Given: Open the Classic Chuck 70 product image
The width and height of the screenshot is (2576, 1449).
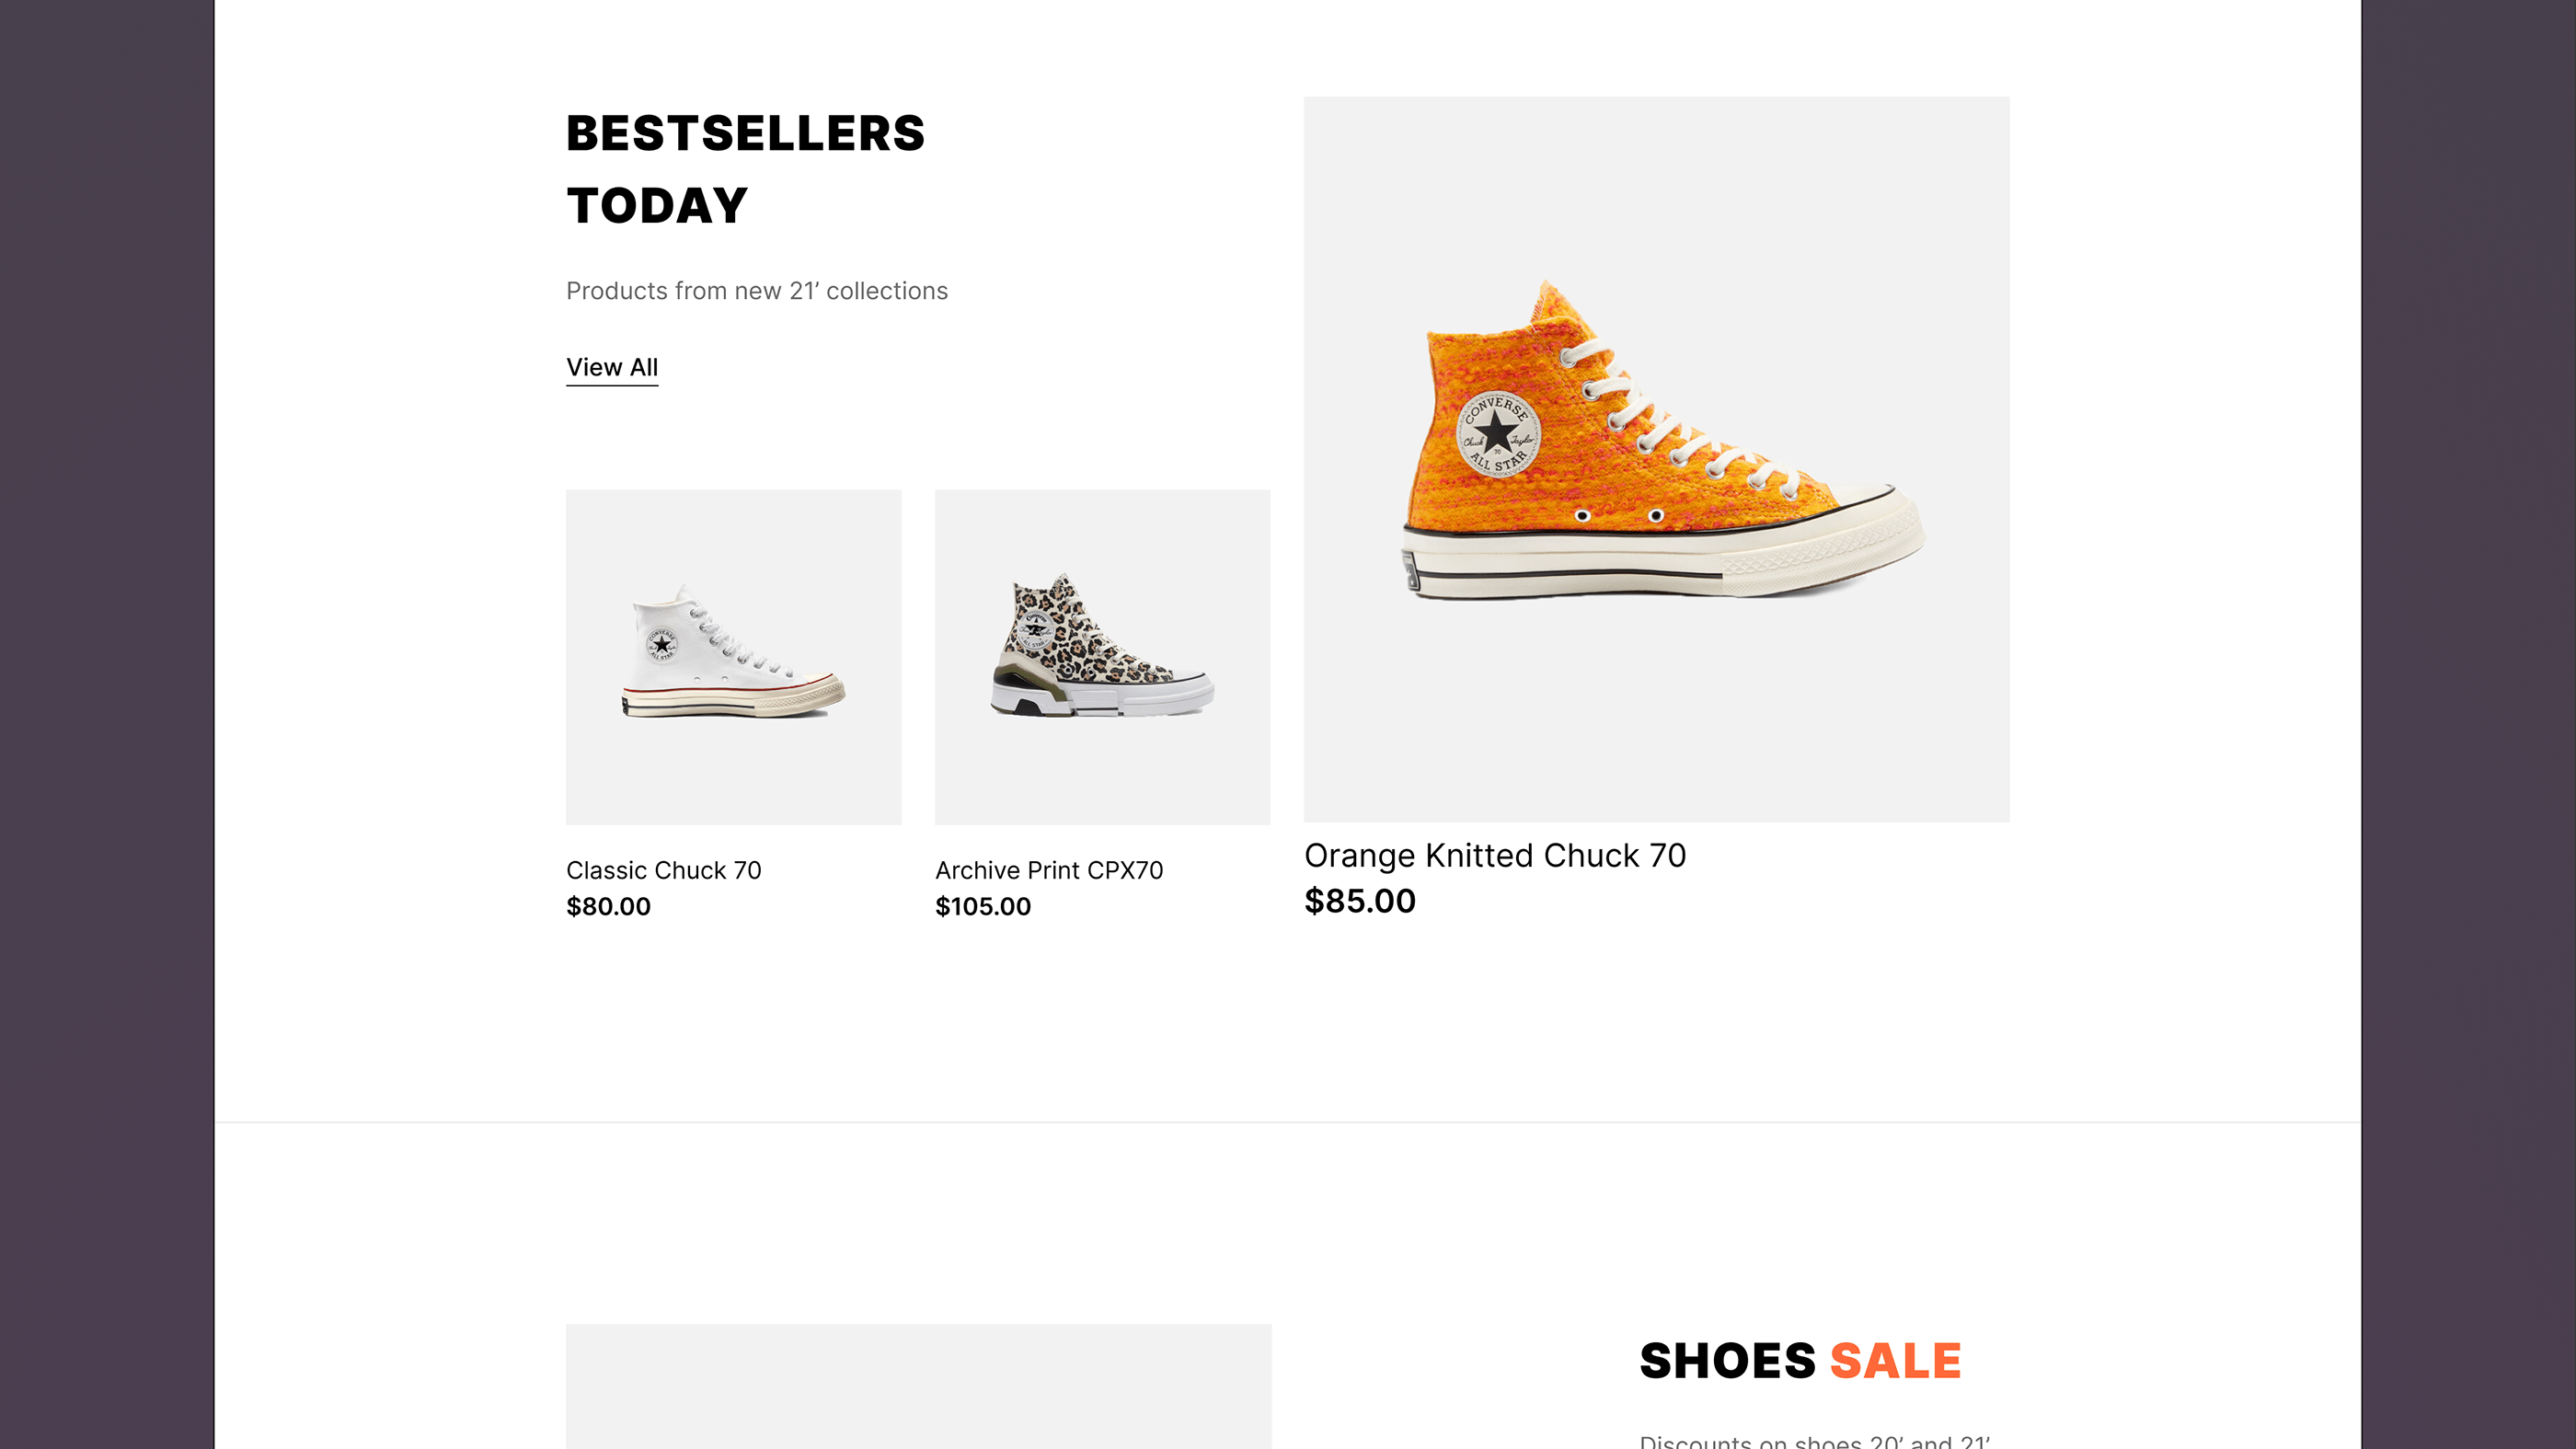Looking at the screenshot, I should (x=733, y=656).
